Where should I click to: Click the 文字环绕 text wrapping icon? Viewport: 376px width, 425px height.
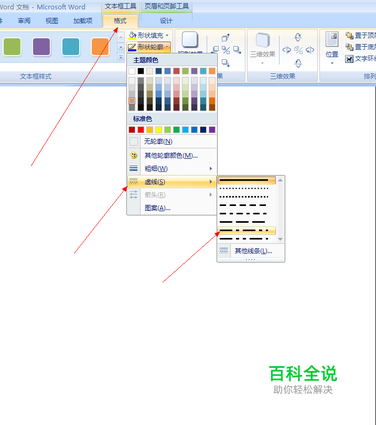pyautogui.click(x=349, y=59)
